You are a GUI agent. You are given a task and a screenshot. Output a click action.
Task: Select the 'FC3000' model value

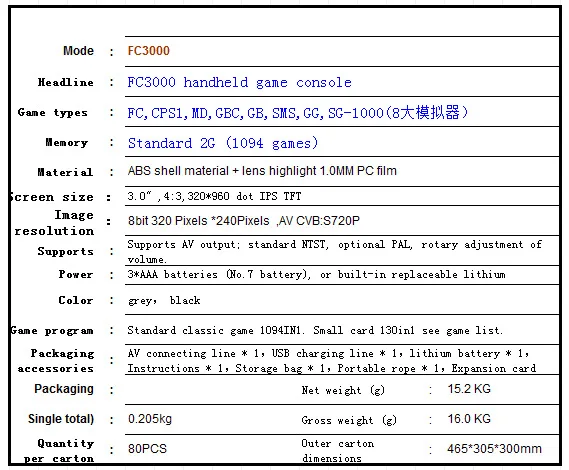point(148,51)
